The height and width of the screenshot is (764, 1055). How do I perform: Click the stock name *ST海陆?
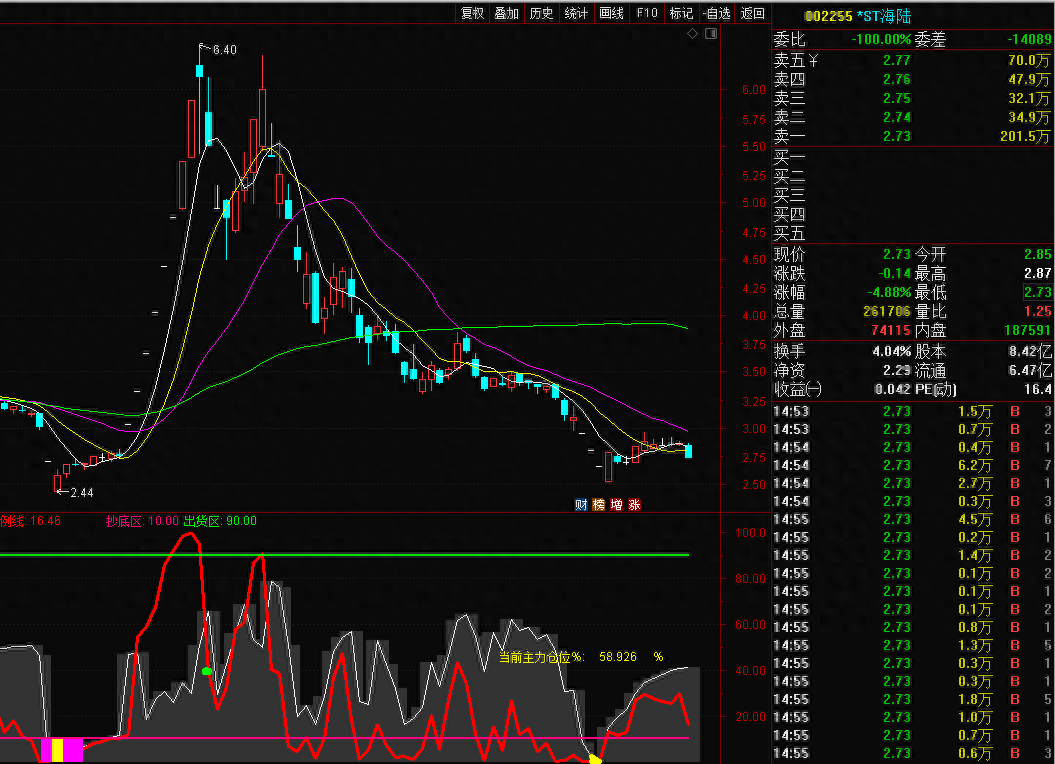click(884, 16)
